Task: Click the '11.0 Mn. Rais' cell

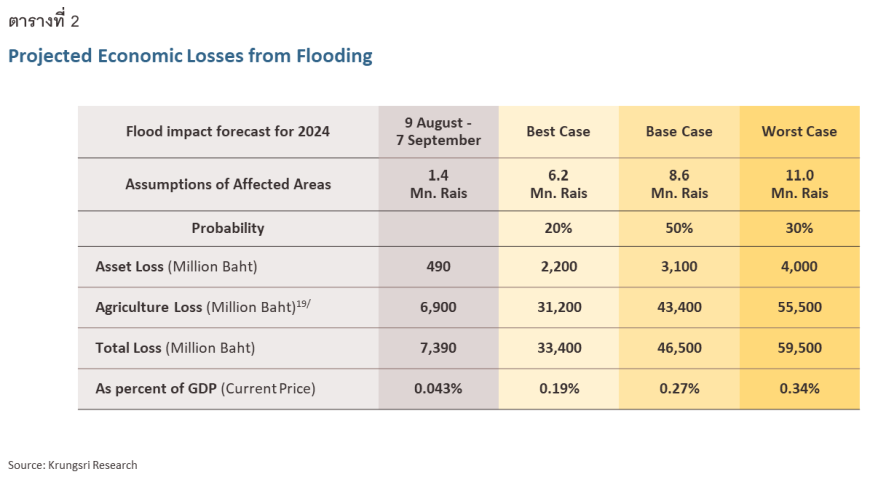Action: click(799, 184)
